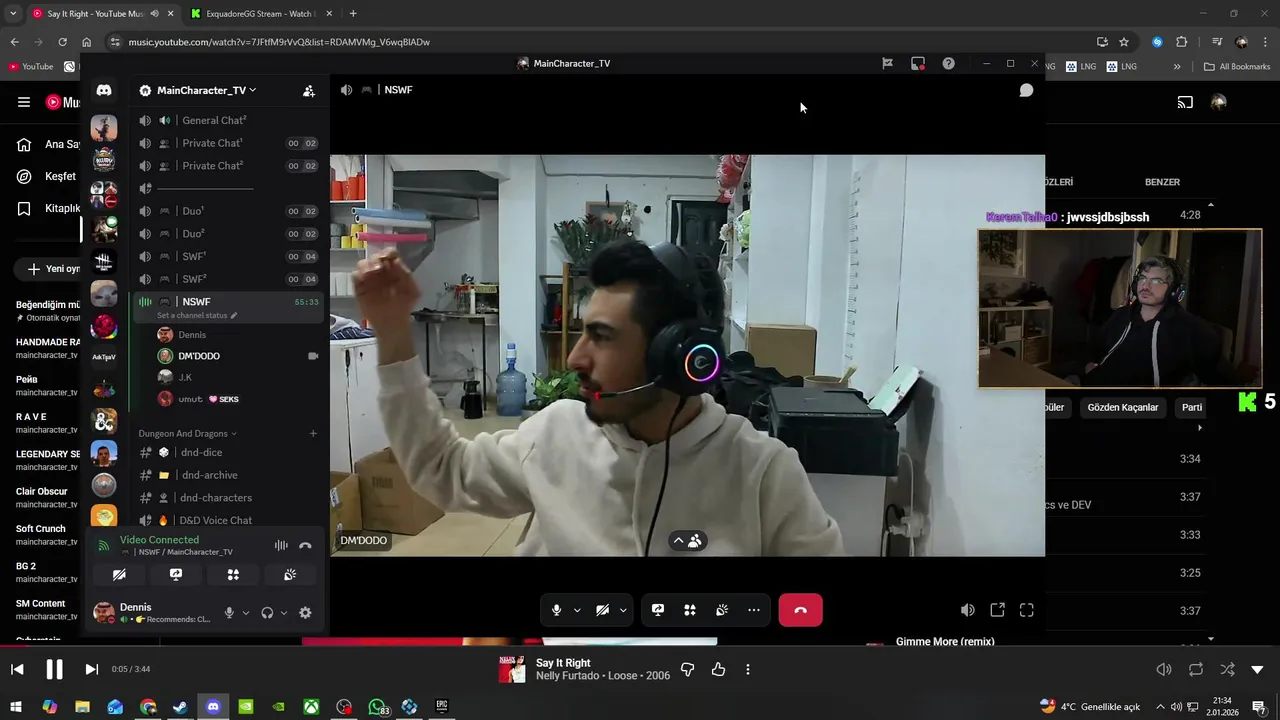
Task: Pause the Say It Right track
Action: (x=55, y=669)
